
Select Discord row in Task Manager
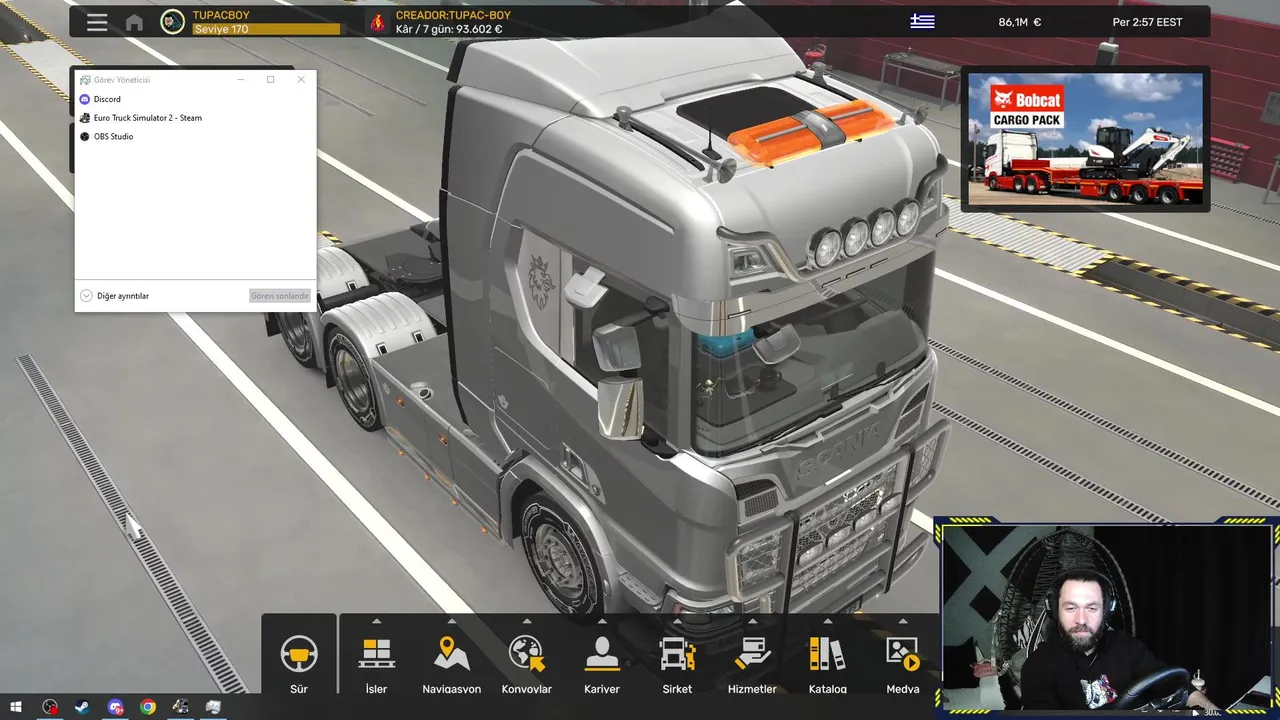195,99
